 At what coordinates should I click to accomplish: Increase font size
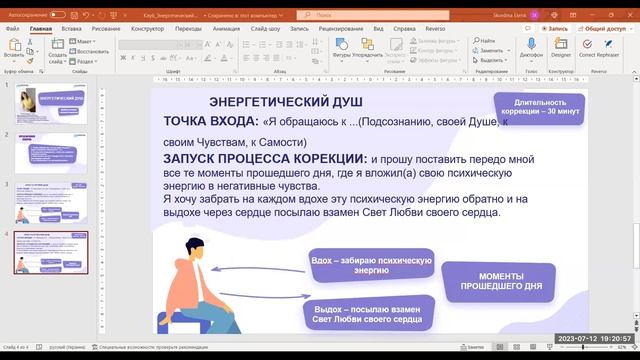(x=208, y=44)
